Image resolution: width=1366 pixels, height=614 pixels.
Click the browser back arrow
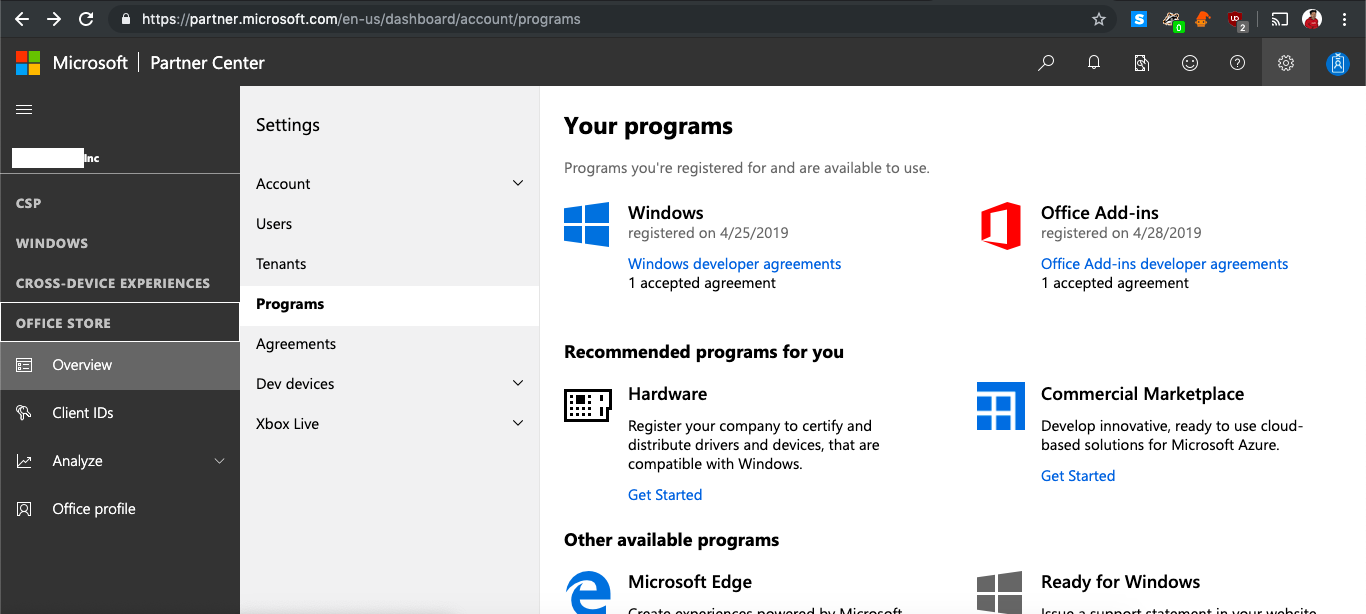coord(22,19)
